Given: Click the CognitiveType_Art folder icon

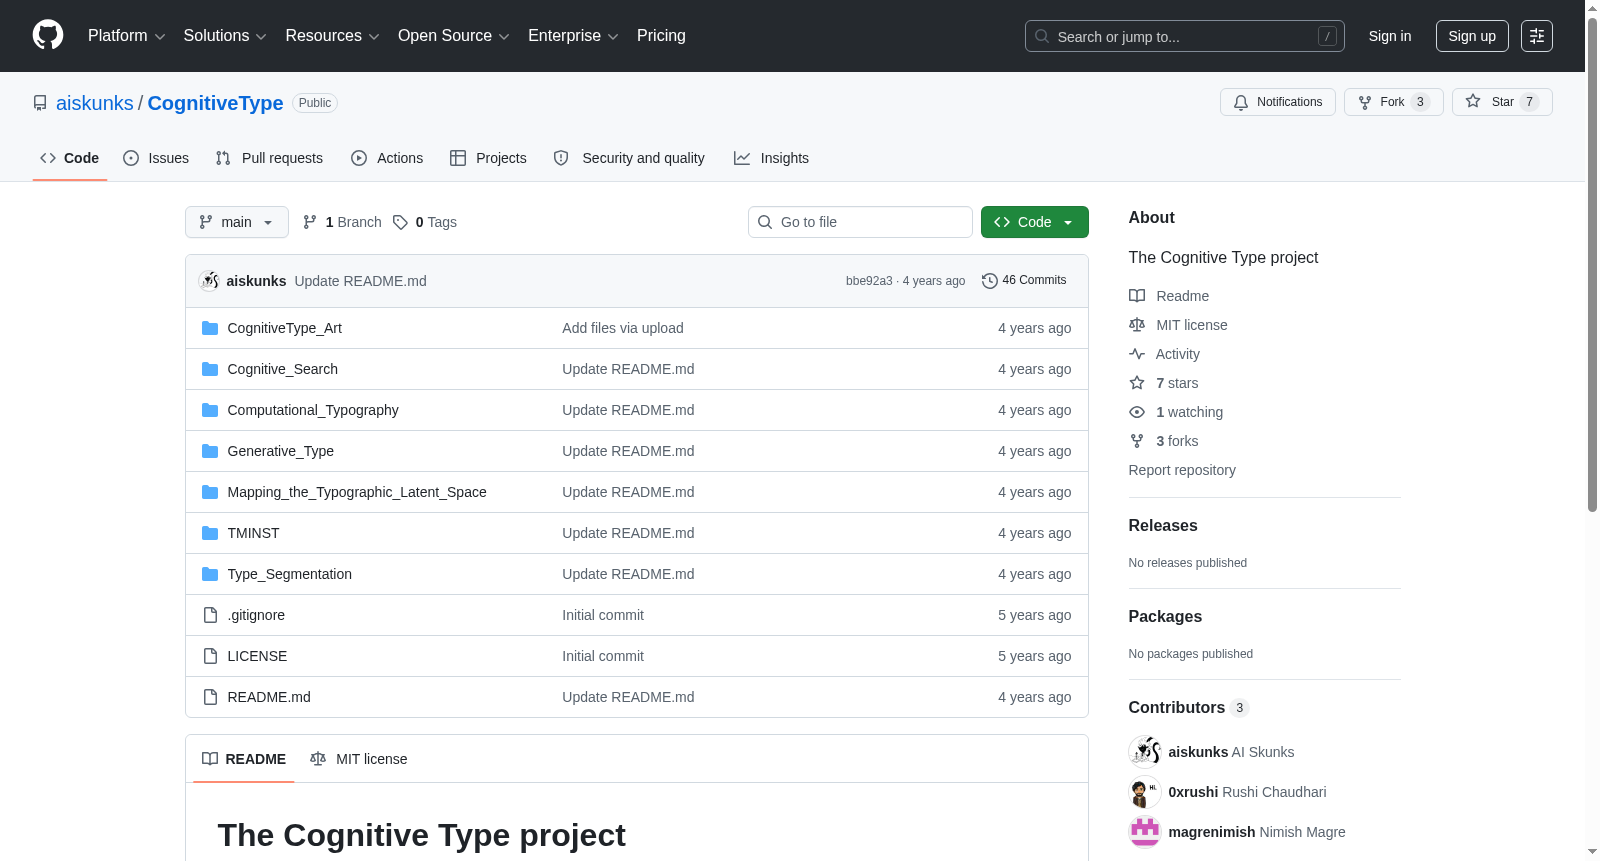Looking at the screenshot, I should click(210, 328).
